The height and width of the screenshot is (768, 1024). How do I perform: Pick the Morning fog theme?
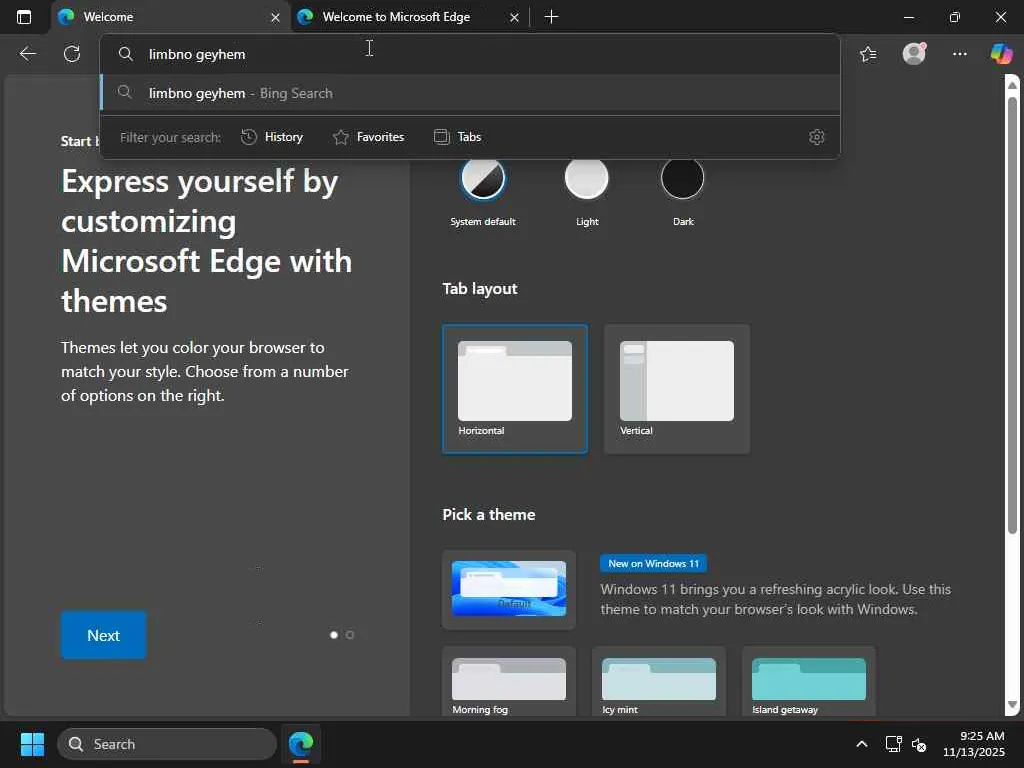[x=509, y=682]
